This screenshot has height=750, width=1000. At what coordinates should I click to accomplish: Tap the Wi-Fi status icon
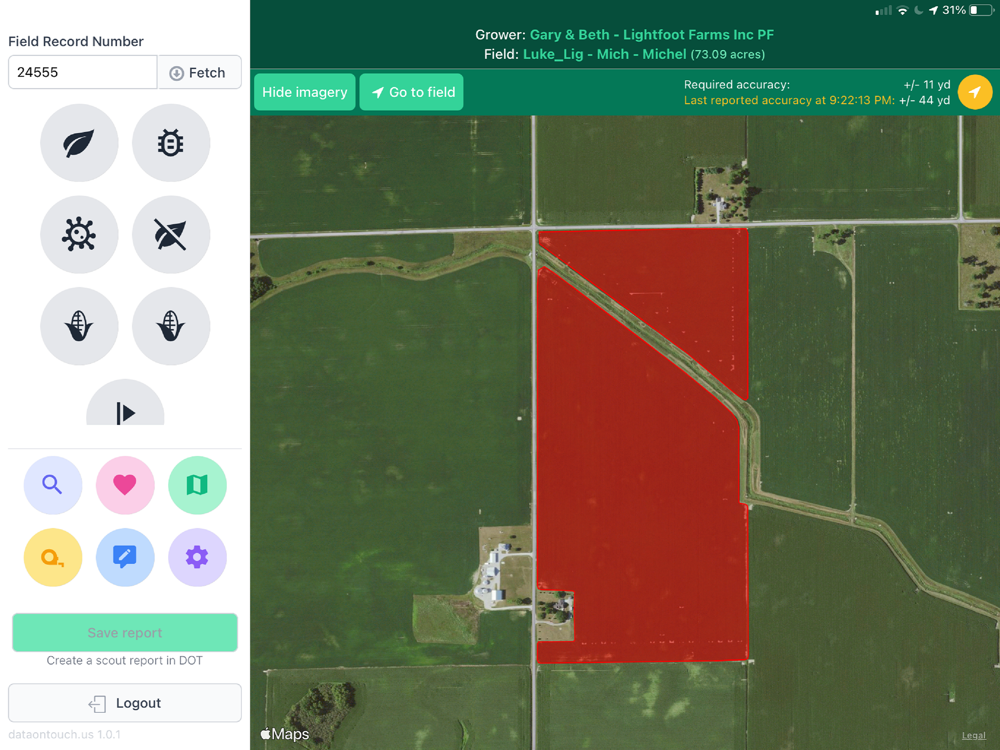click(x=902, y=10)
